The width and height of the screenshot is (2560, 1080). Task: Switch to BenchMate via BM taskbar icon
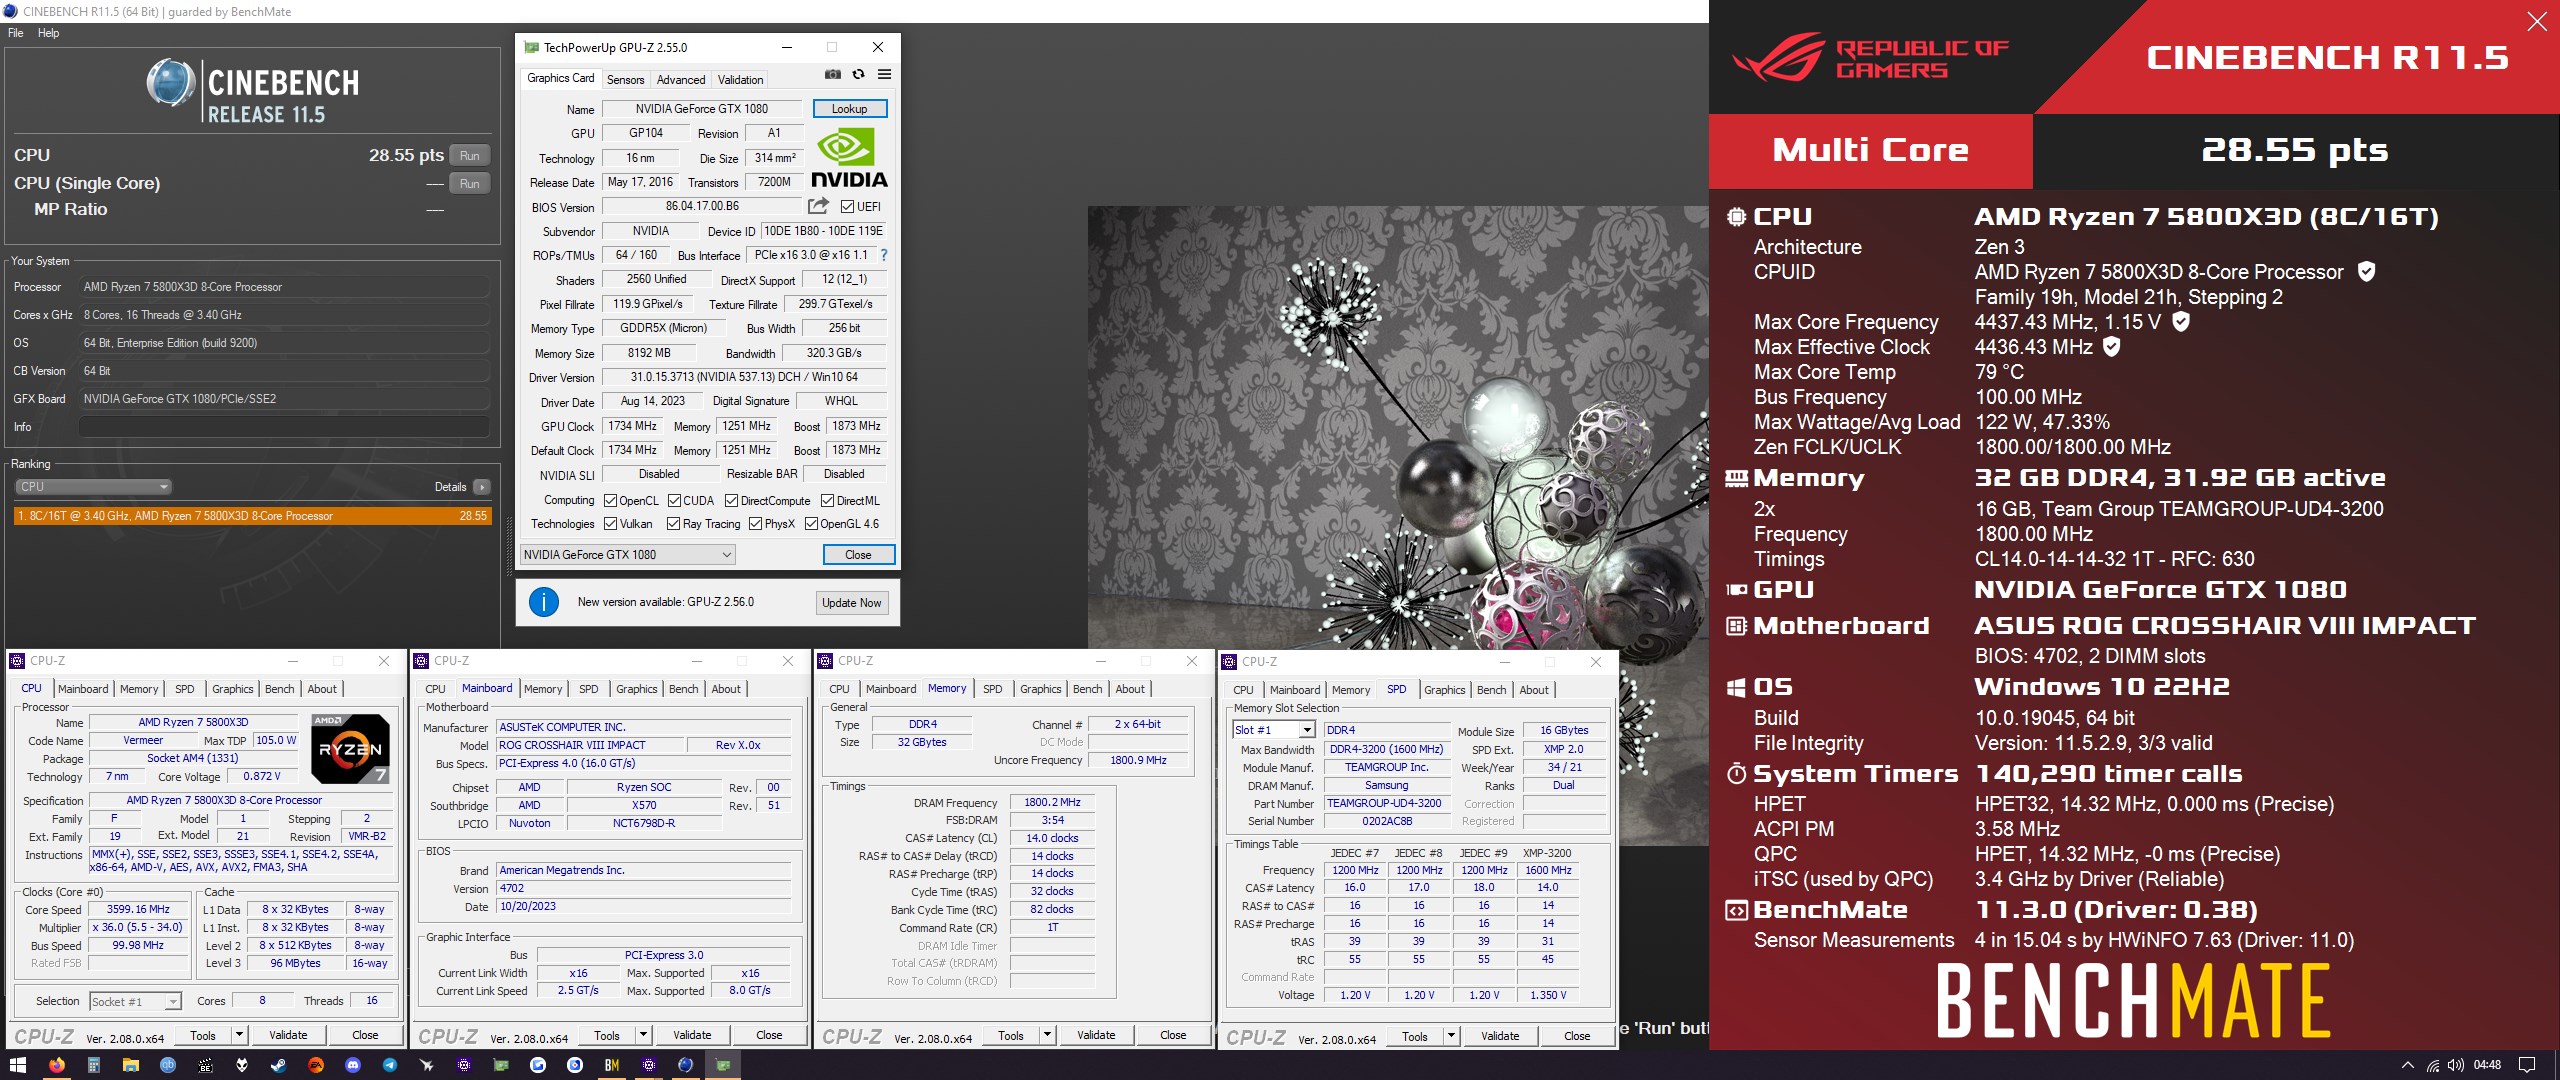pos(611,1065)
